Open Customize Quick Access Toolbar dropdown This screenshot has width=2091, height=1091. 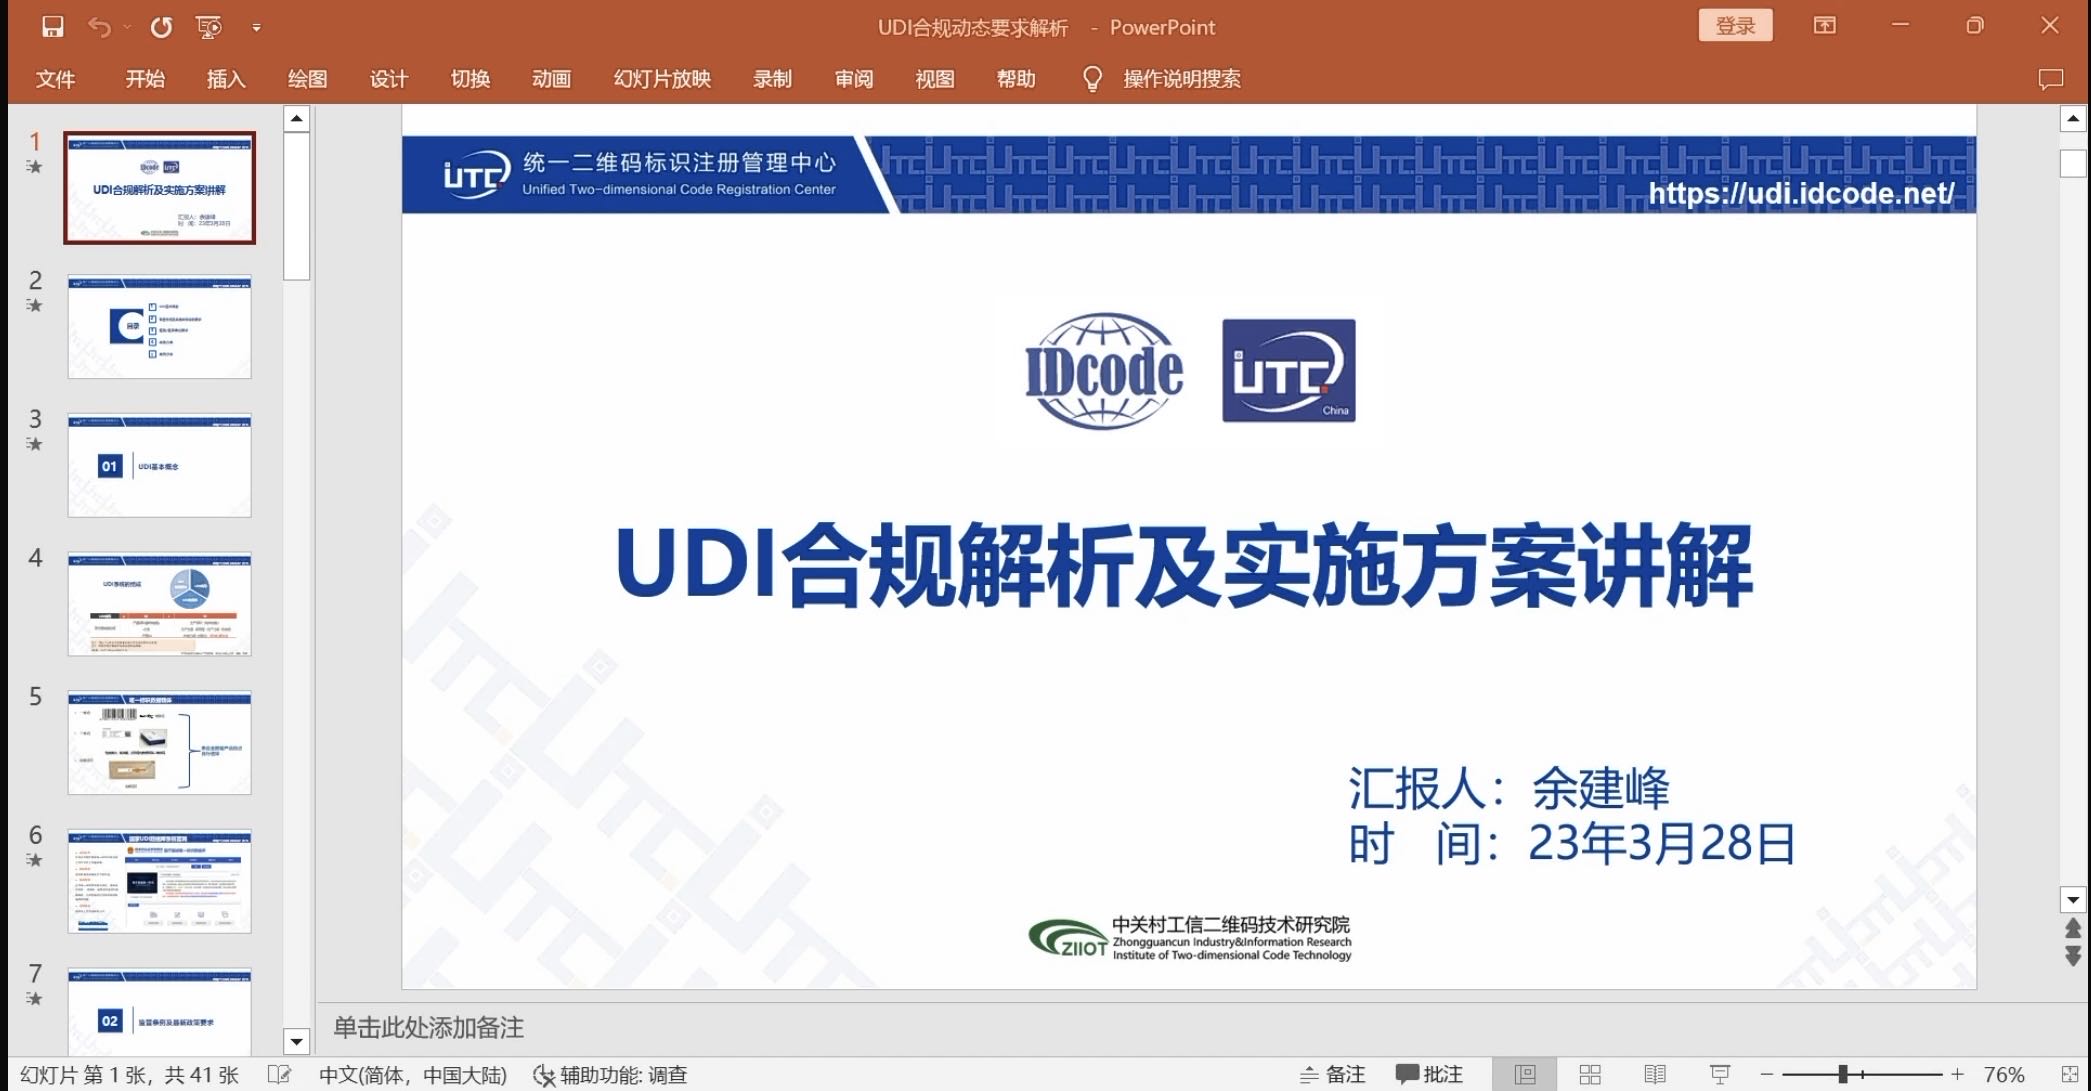[257, 28]
